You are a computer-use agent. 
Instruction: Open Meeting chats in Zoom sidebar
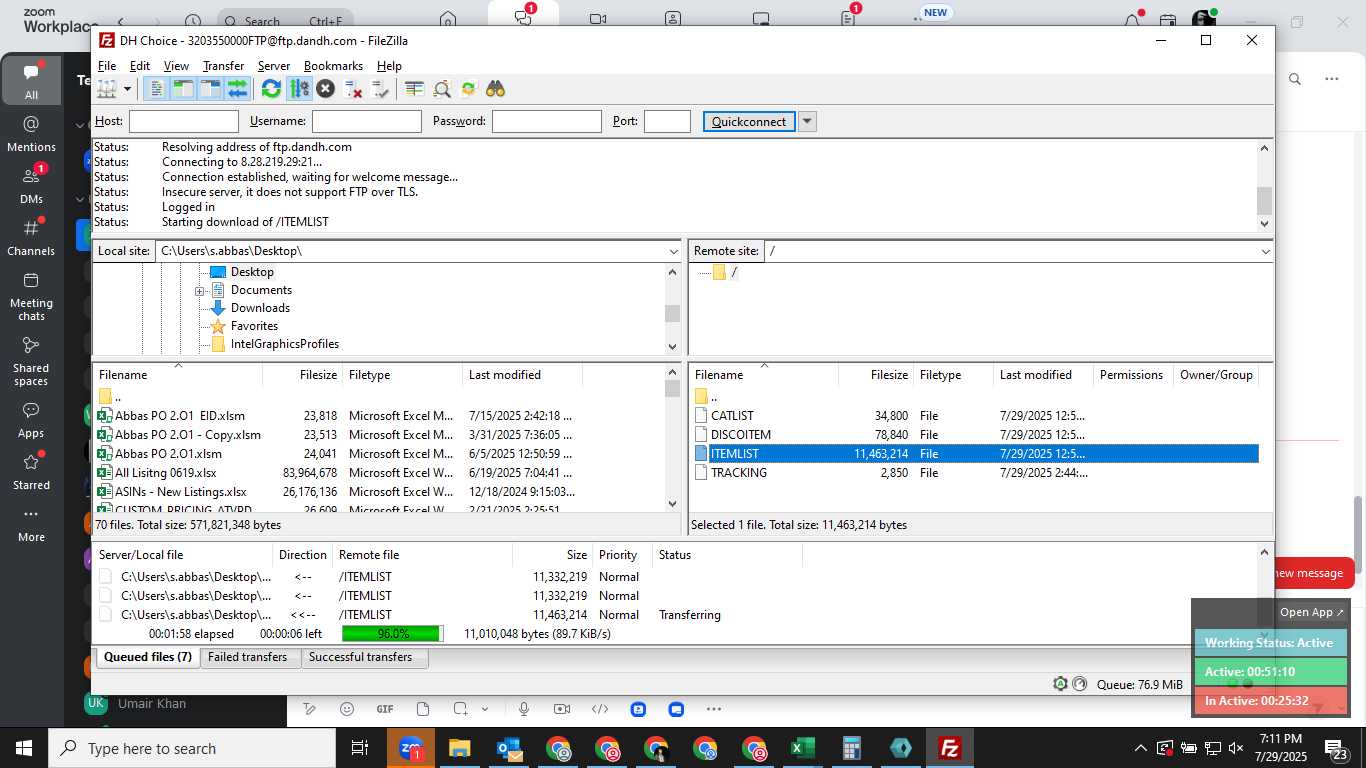tap(31, 296)
